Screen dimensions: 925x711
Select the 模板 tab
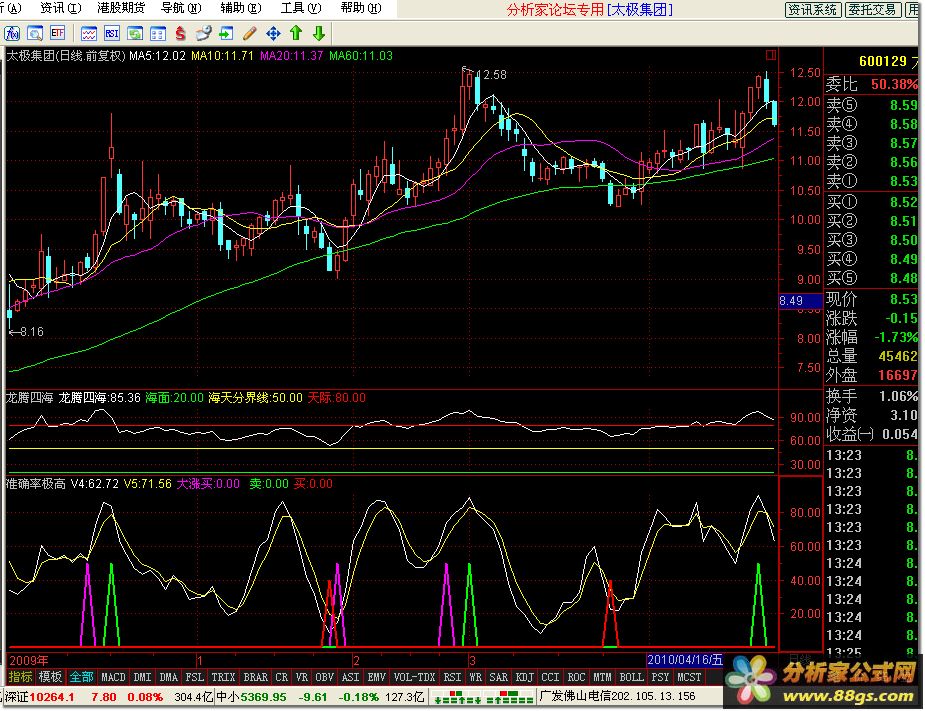50,677
